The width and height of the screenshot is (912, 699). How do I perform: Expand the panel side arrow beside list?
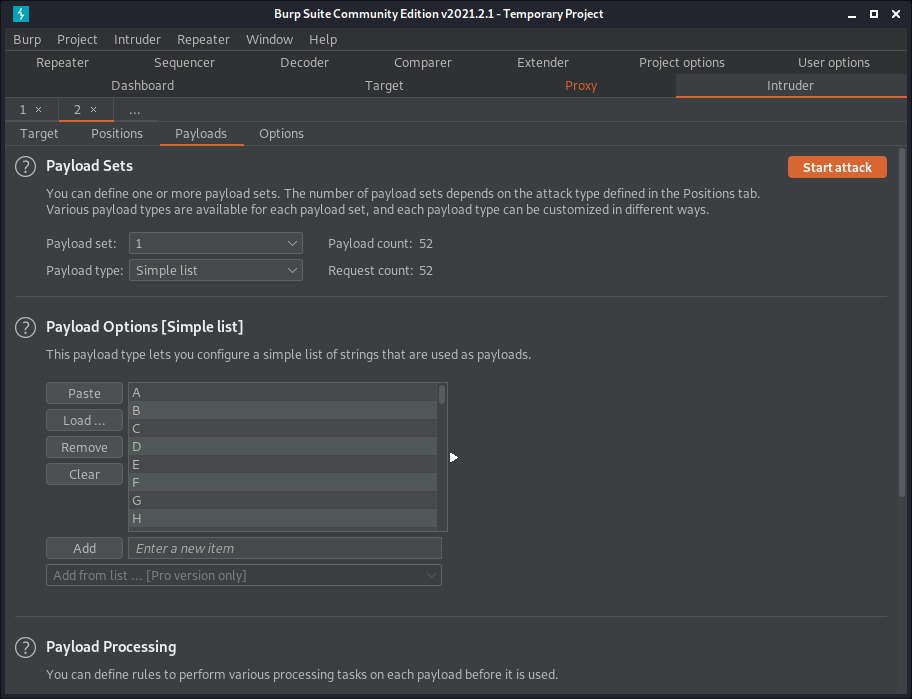(x=454, y=458)
